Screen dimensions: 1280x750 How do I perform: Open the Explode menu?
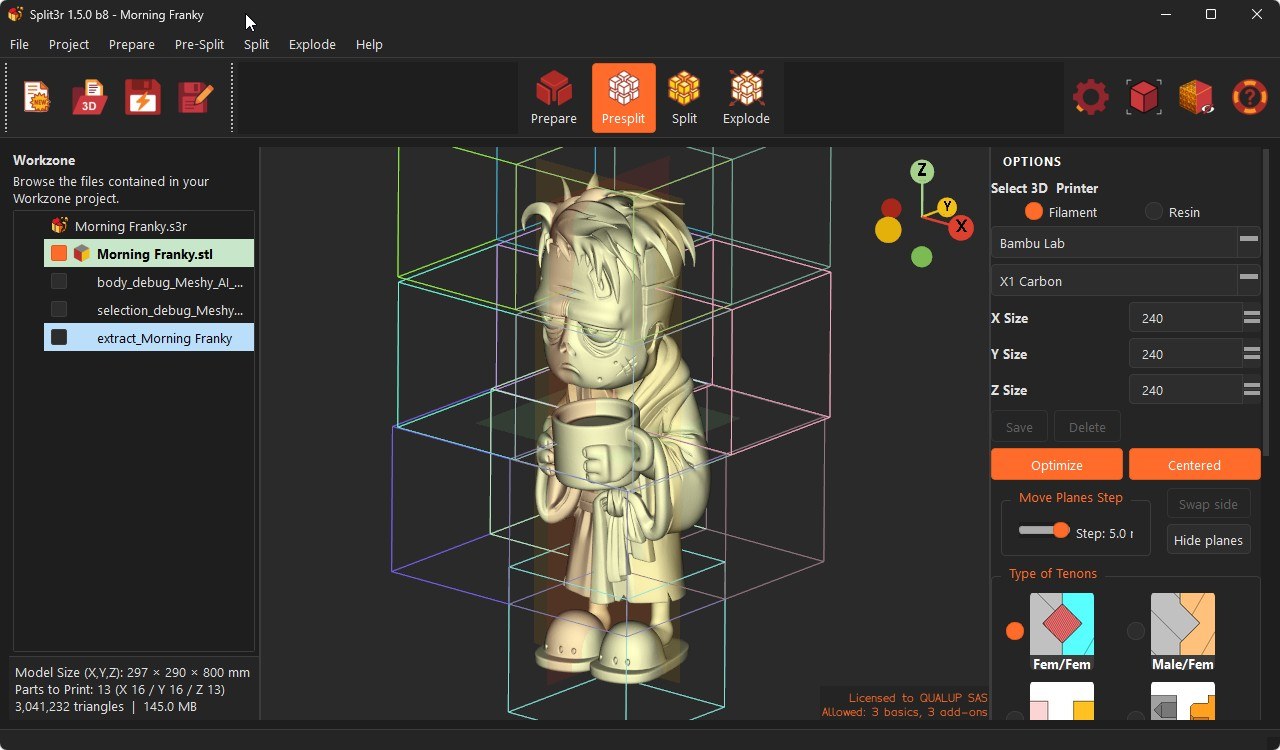(312, 44)
